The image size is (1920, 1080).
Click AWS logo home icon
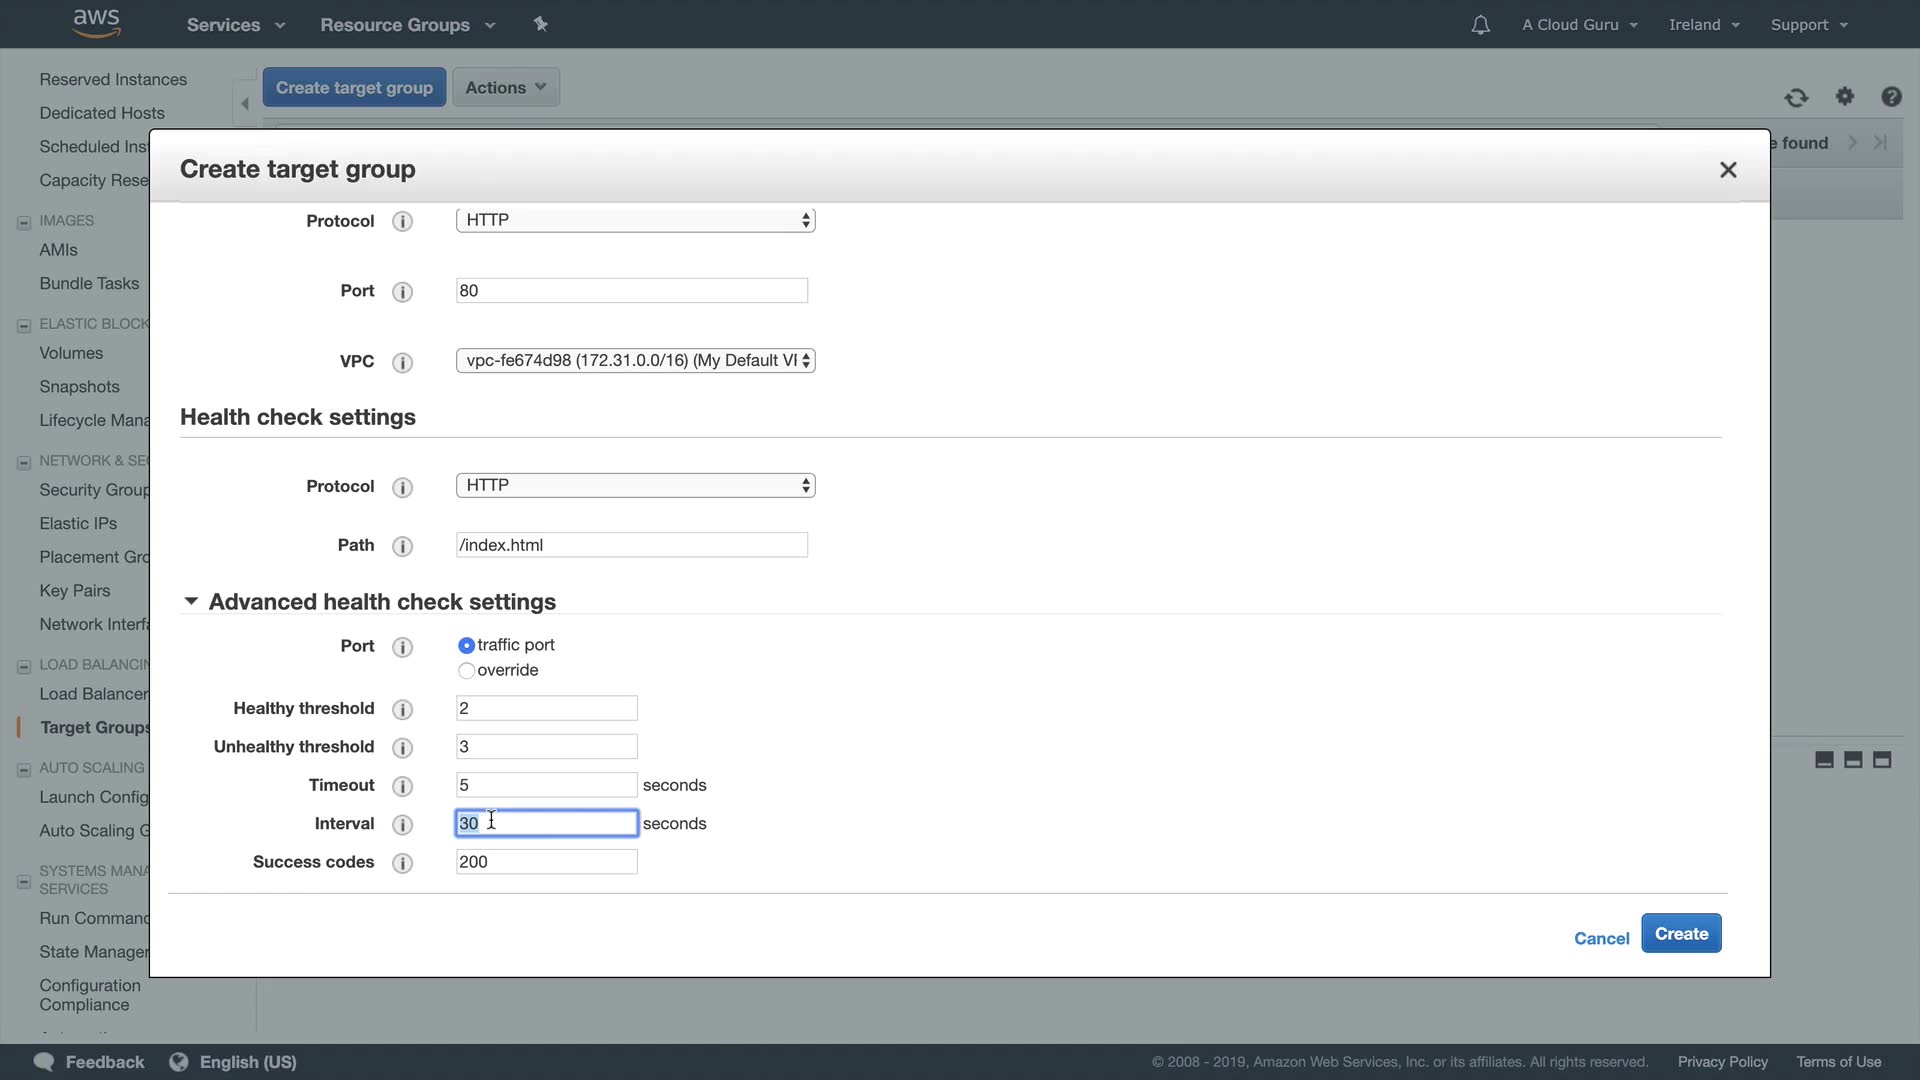(96, 23)
